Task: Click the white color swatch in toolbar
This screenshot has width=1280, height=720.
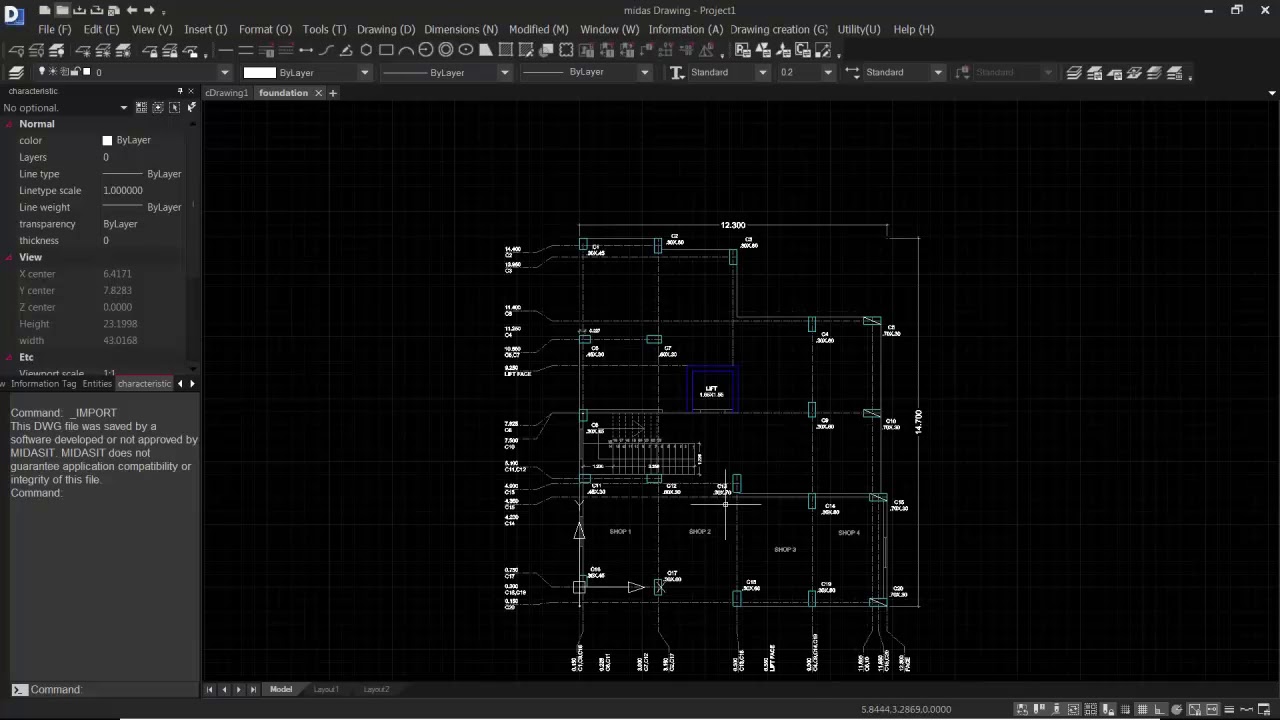Action: pos(259,72)
